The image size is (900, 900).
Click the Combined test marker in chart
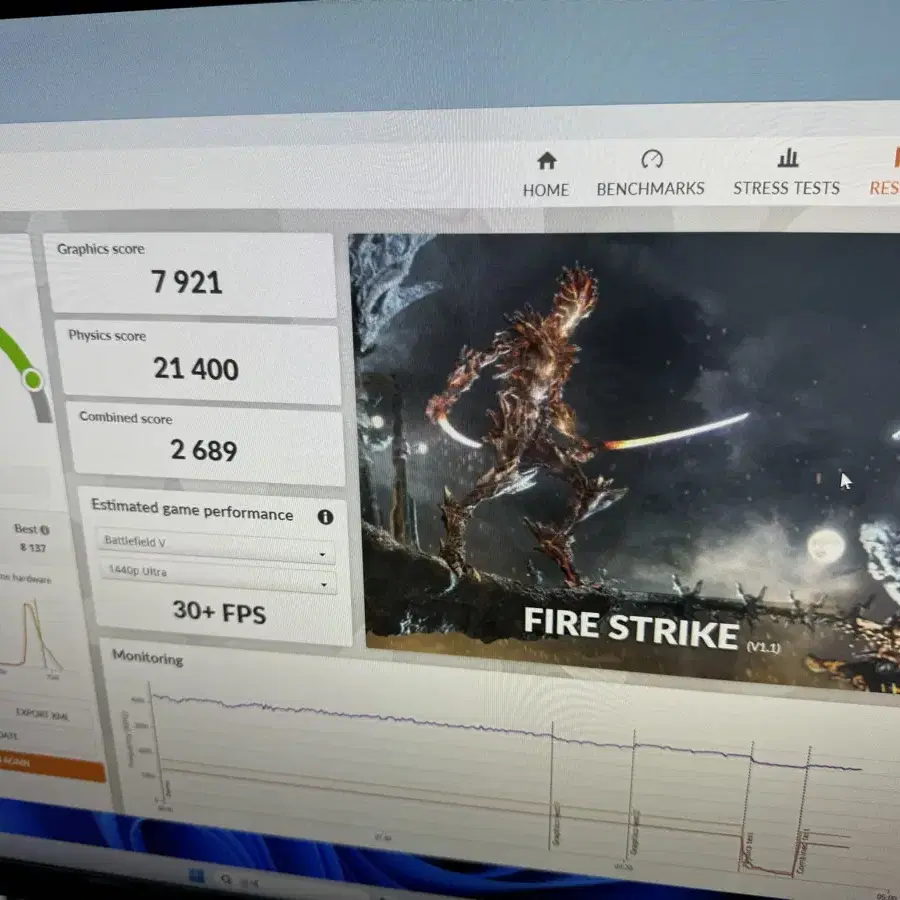click(803, 851)
